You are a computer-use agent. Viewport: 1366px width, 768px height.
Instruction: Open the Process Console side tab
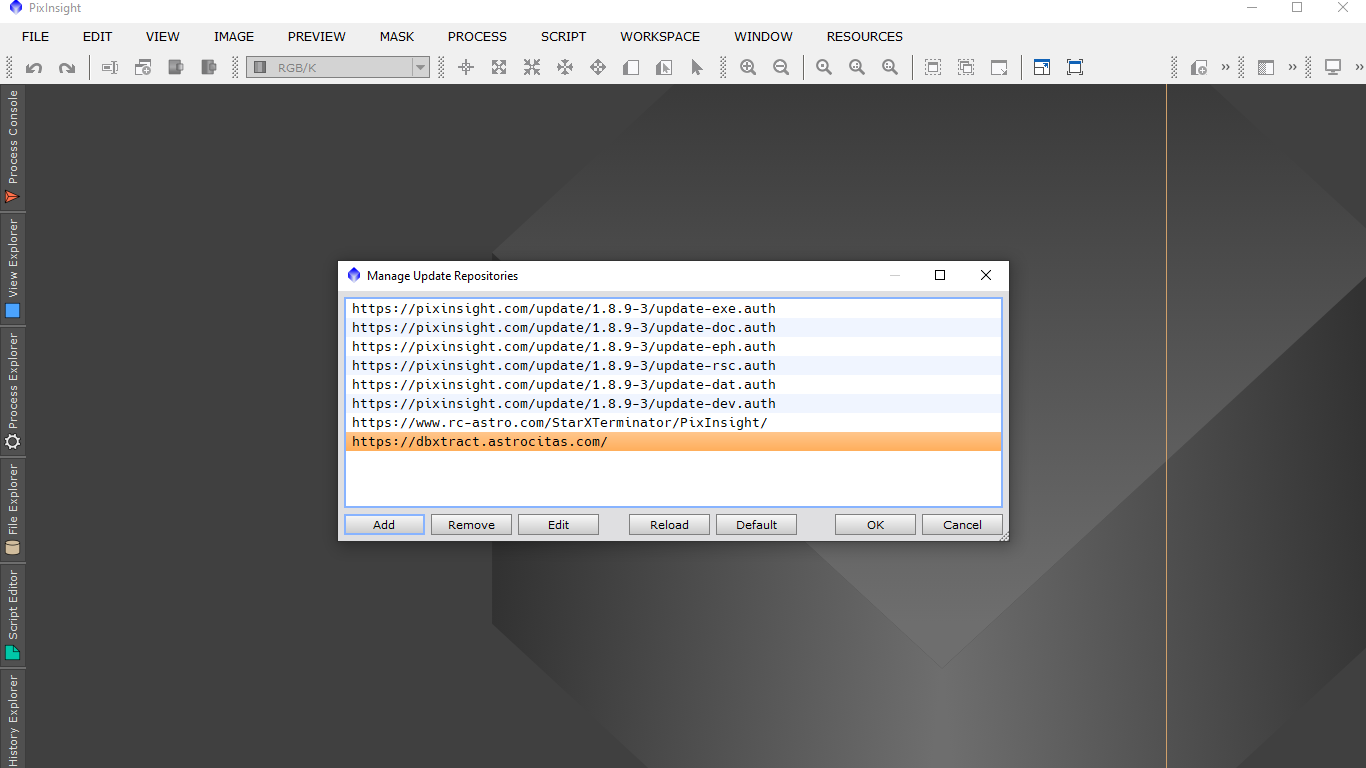[x=13, y=146]
